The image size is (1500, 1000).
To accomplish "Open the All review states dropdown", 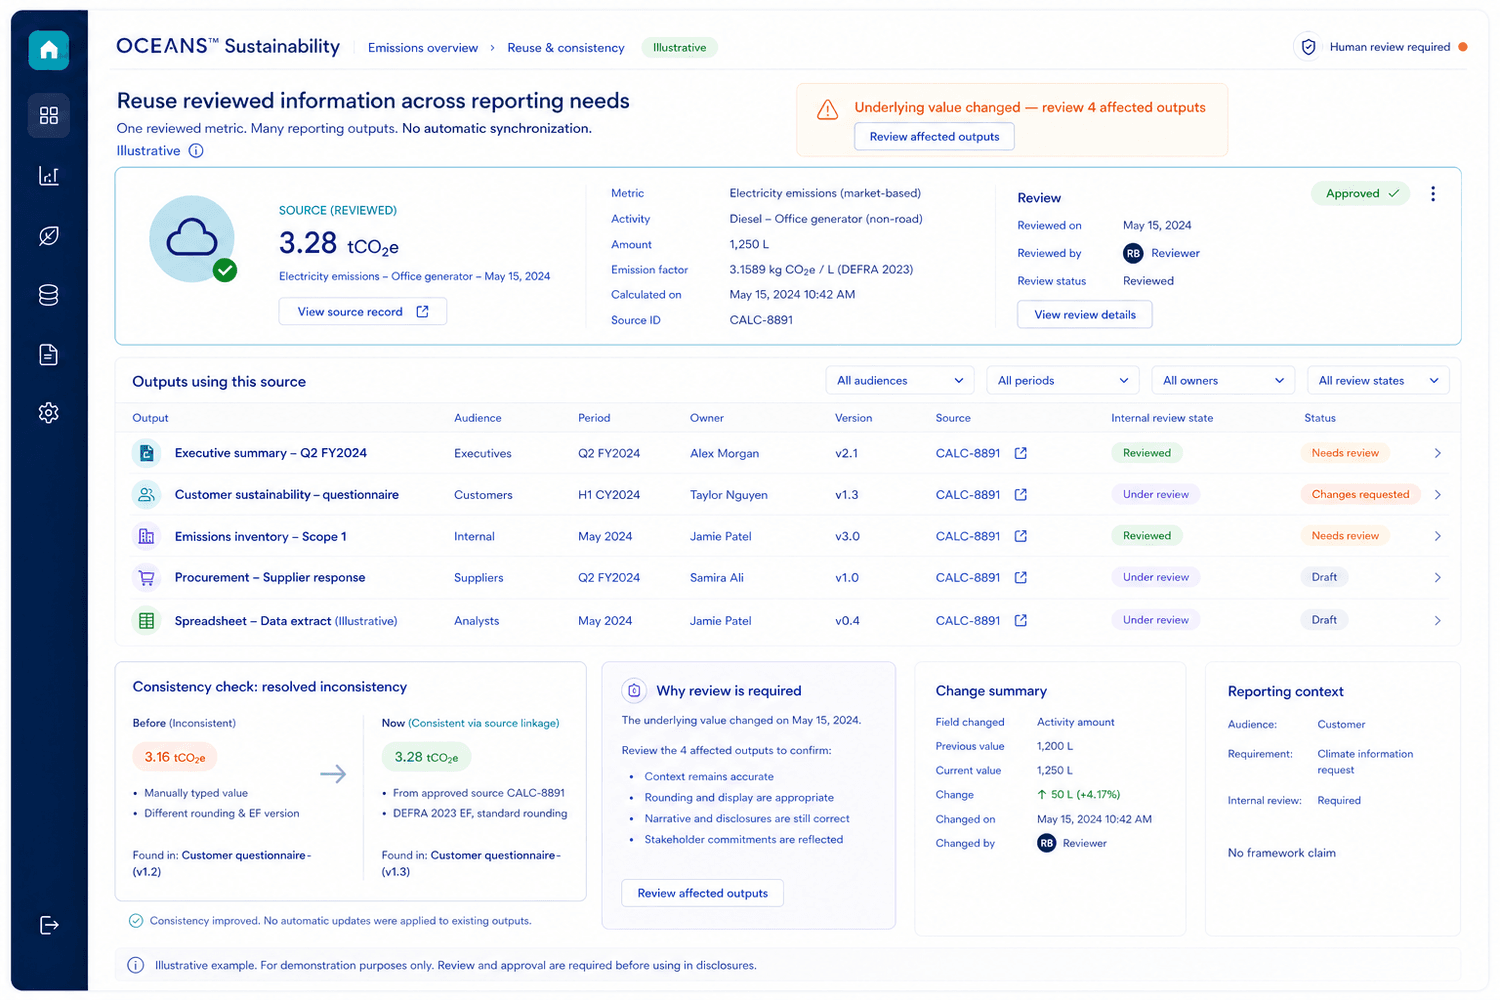I will 1378,380.
